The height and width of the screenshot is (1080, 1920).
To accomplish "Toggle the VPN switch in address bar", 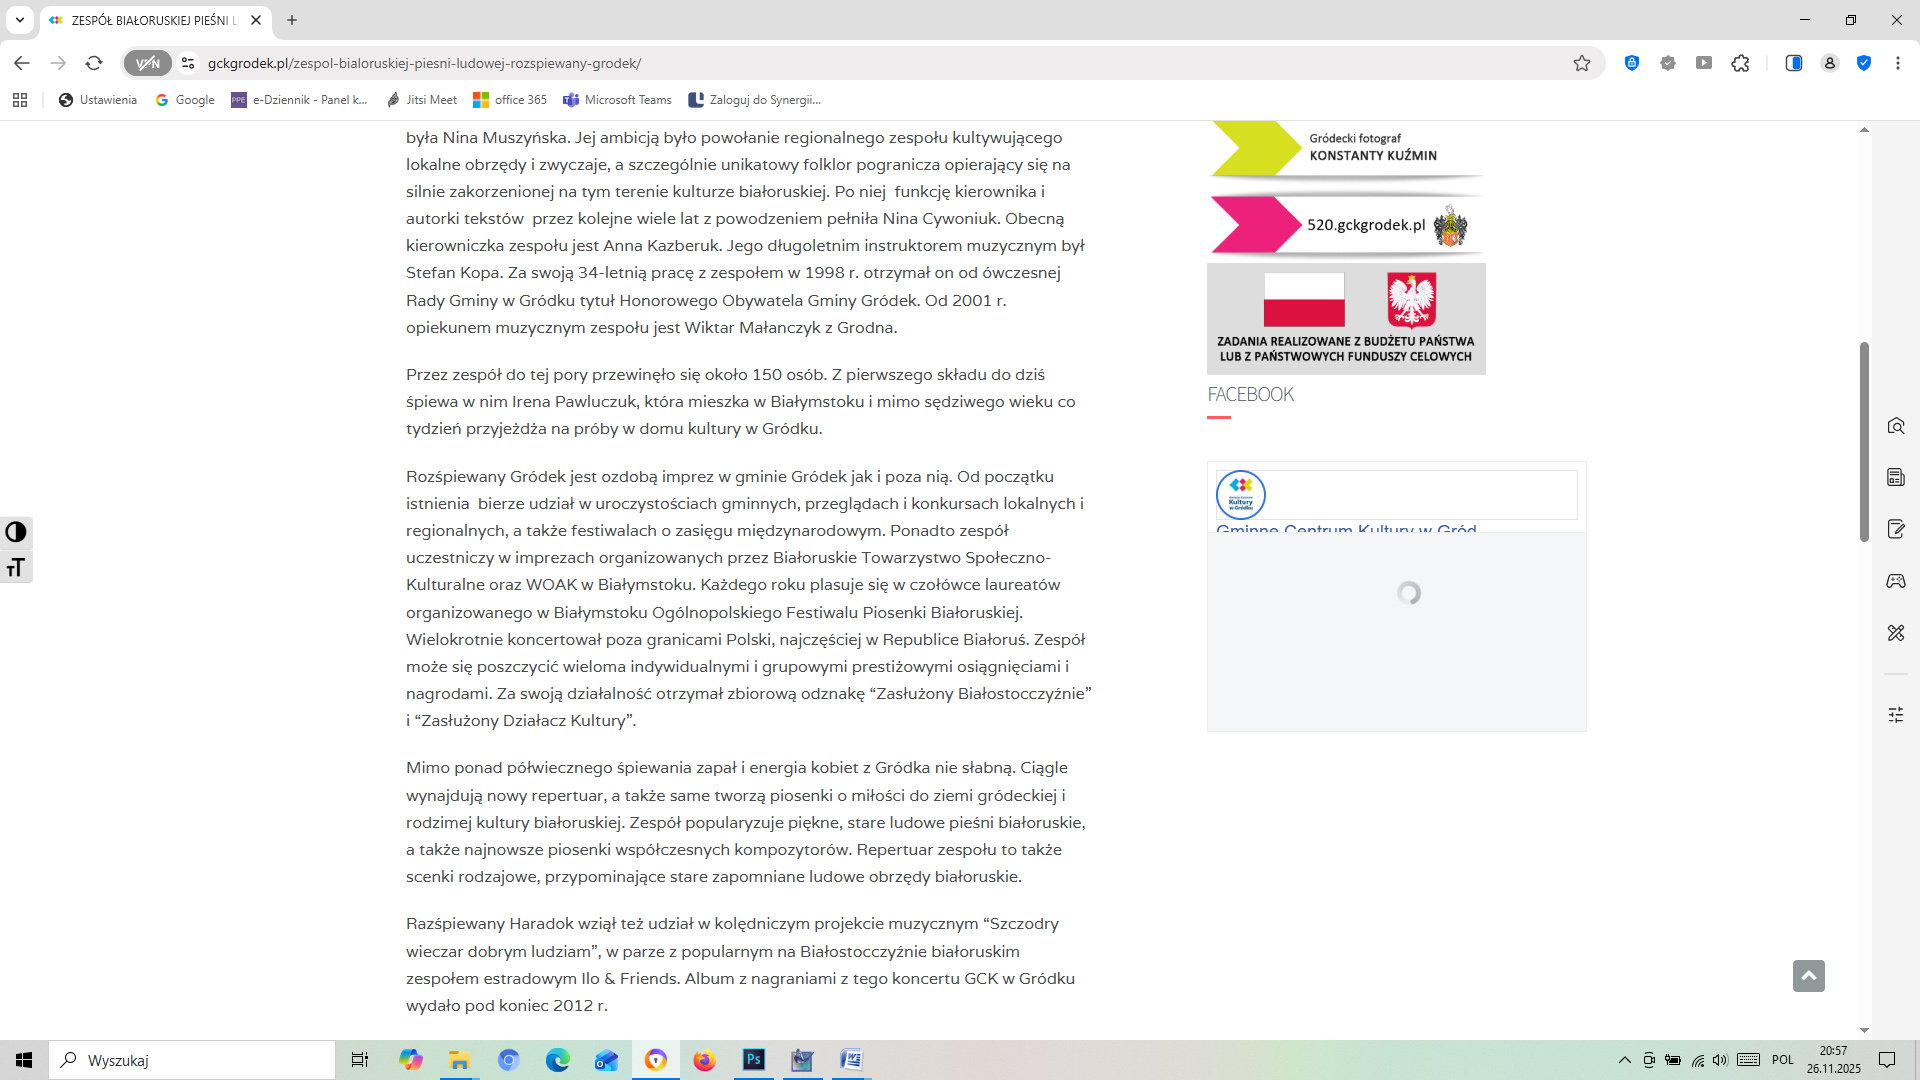I will [x=148, y=63].
